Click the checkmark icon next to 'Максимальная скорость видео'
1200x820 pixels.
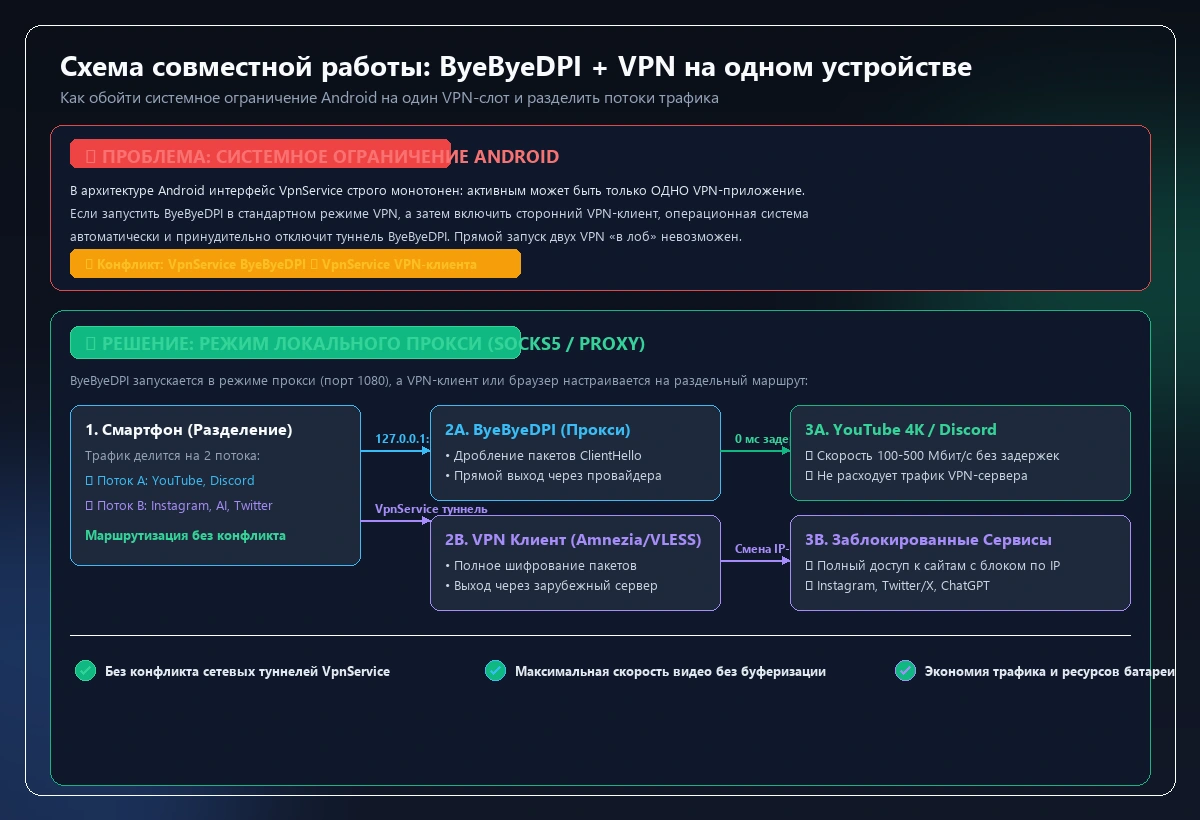(495, 671)
